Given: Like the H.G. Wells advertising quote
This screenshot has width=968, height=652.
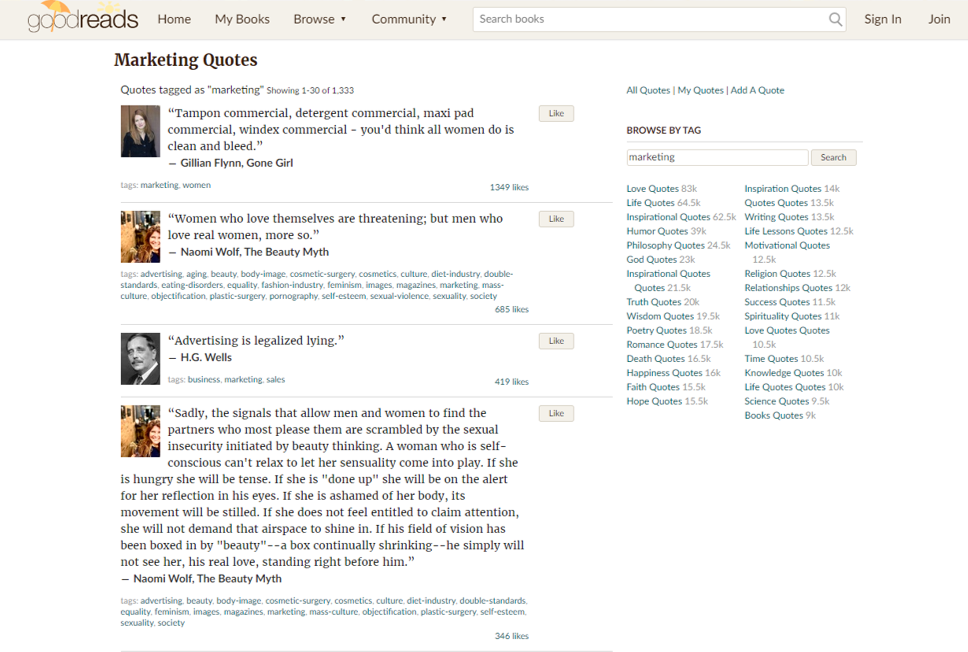Looking at the screenshot, I should tap(556, 341).
